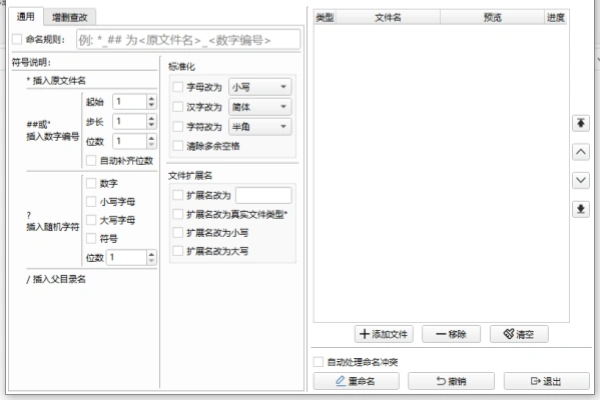Open the 汉字改为 简体 dropdown
600x400 pixels.
point(260,107)
